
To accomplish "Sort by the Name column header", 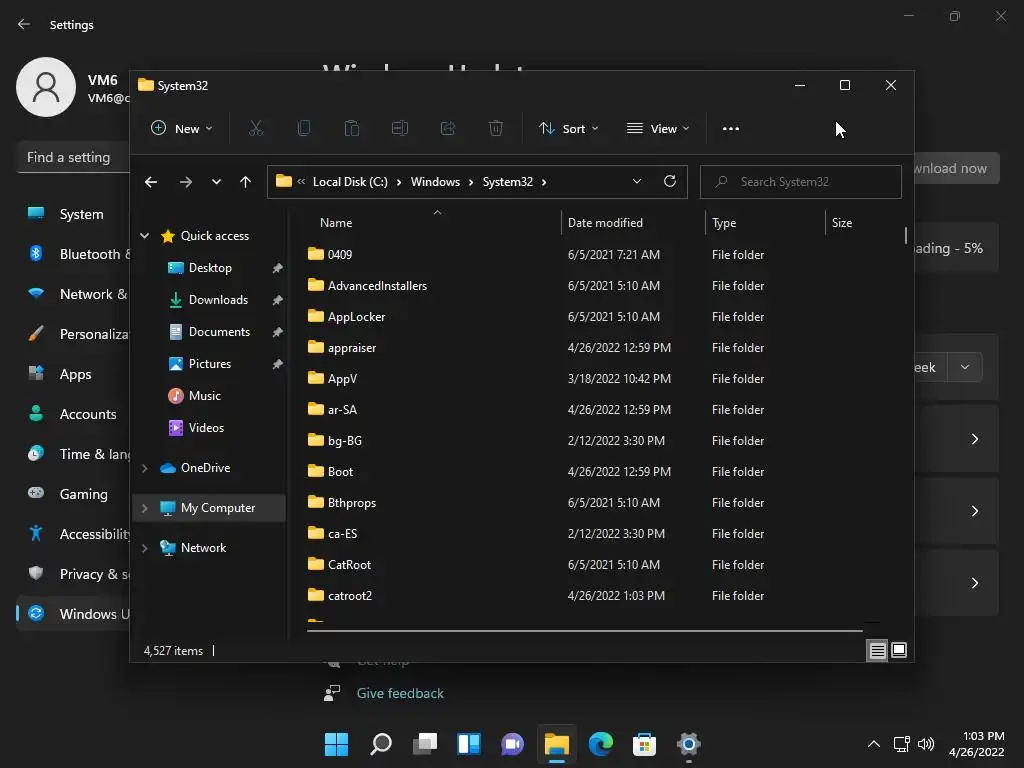I will click(x=434, y=223).
